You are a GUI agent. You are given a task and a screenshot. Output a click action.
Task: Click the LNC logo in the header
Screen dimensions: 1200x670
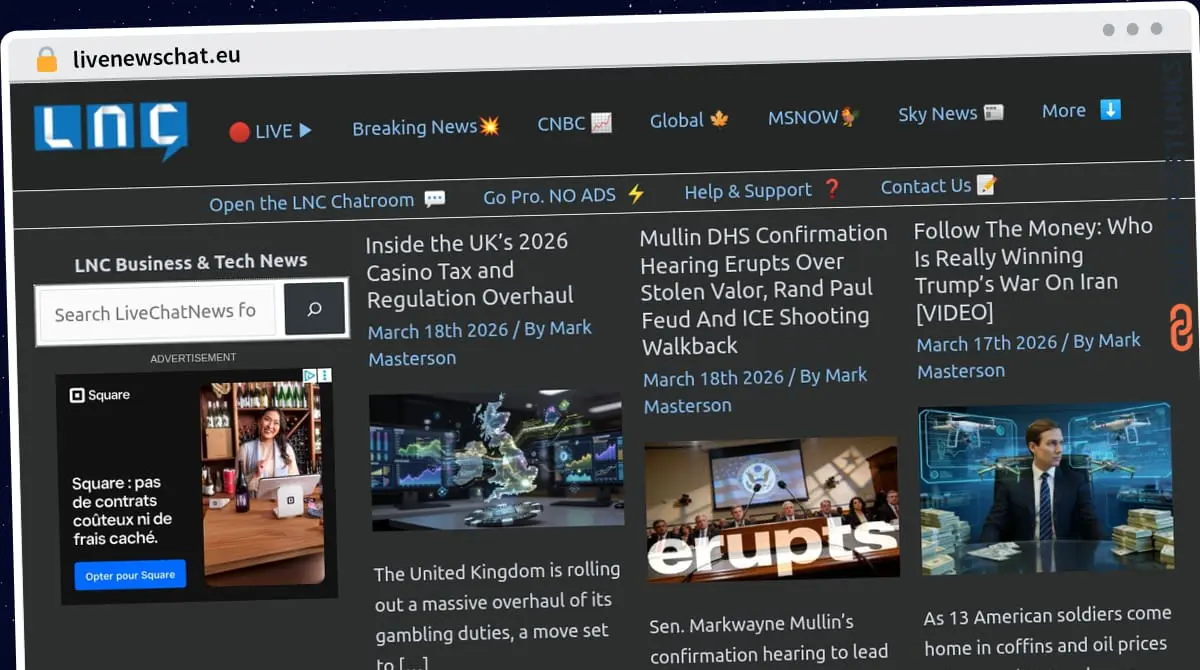[x=111, y=130]
